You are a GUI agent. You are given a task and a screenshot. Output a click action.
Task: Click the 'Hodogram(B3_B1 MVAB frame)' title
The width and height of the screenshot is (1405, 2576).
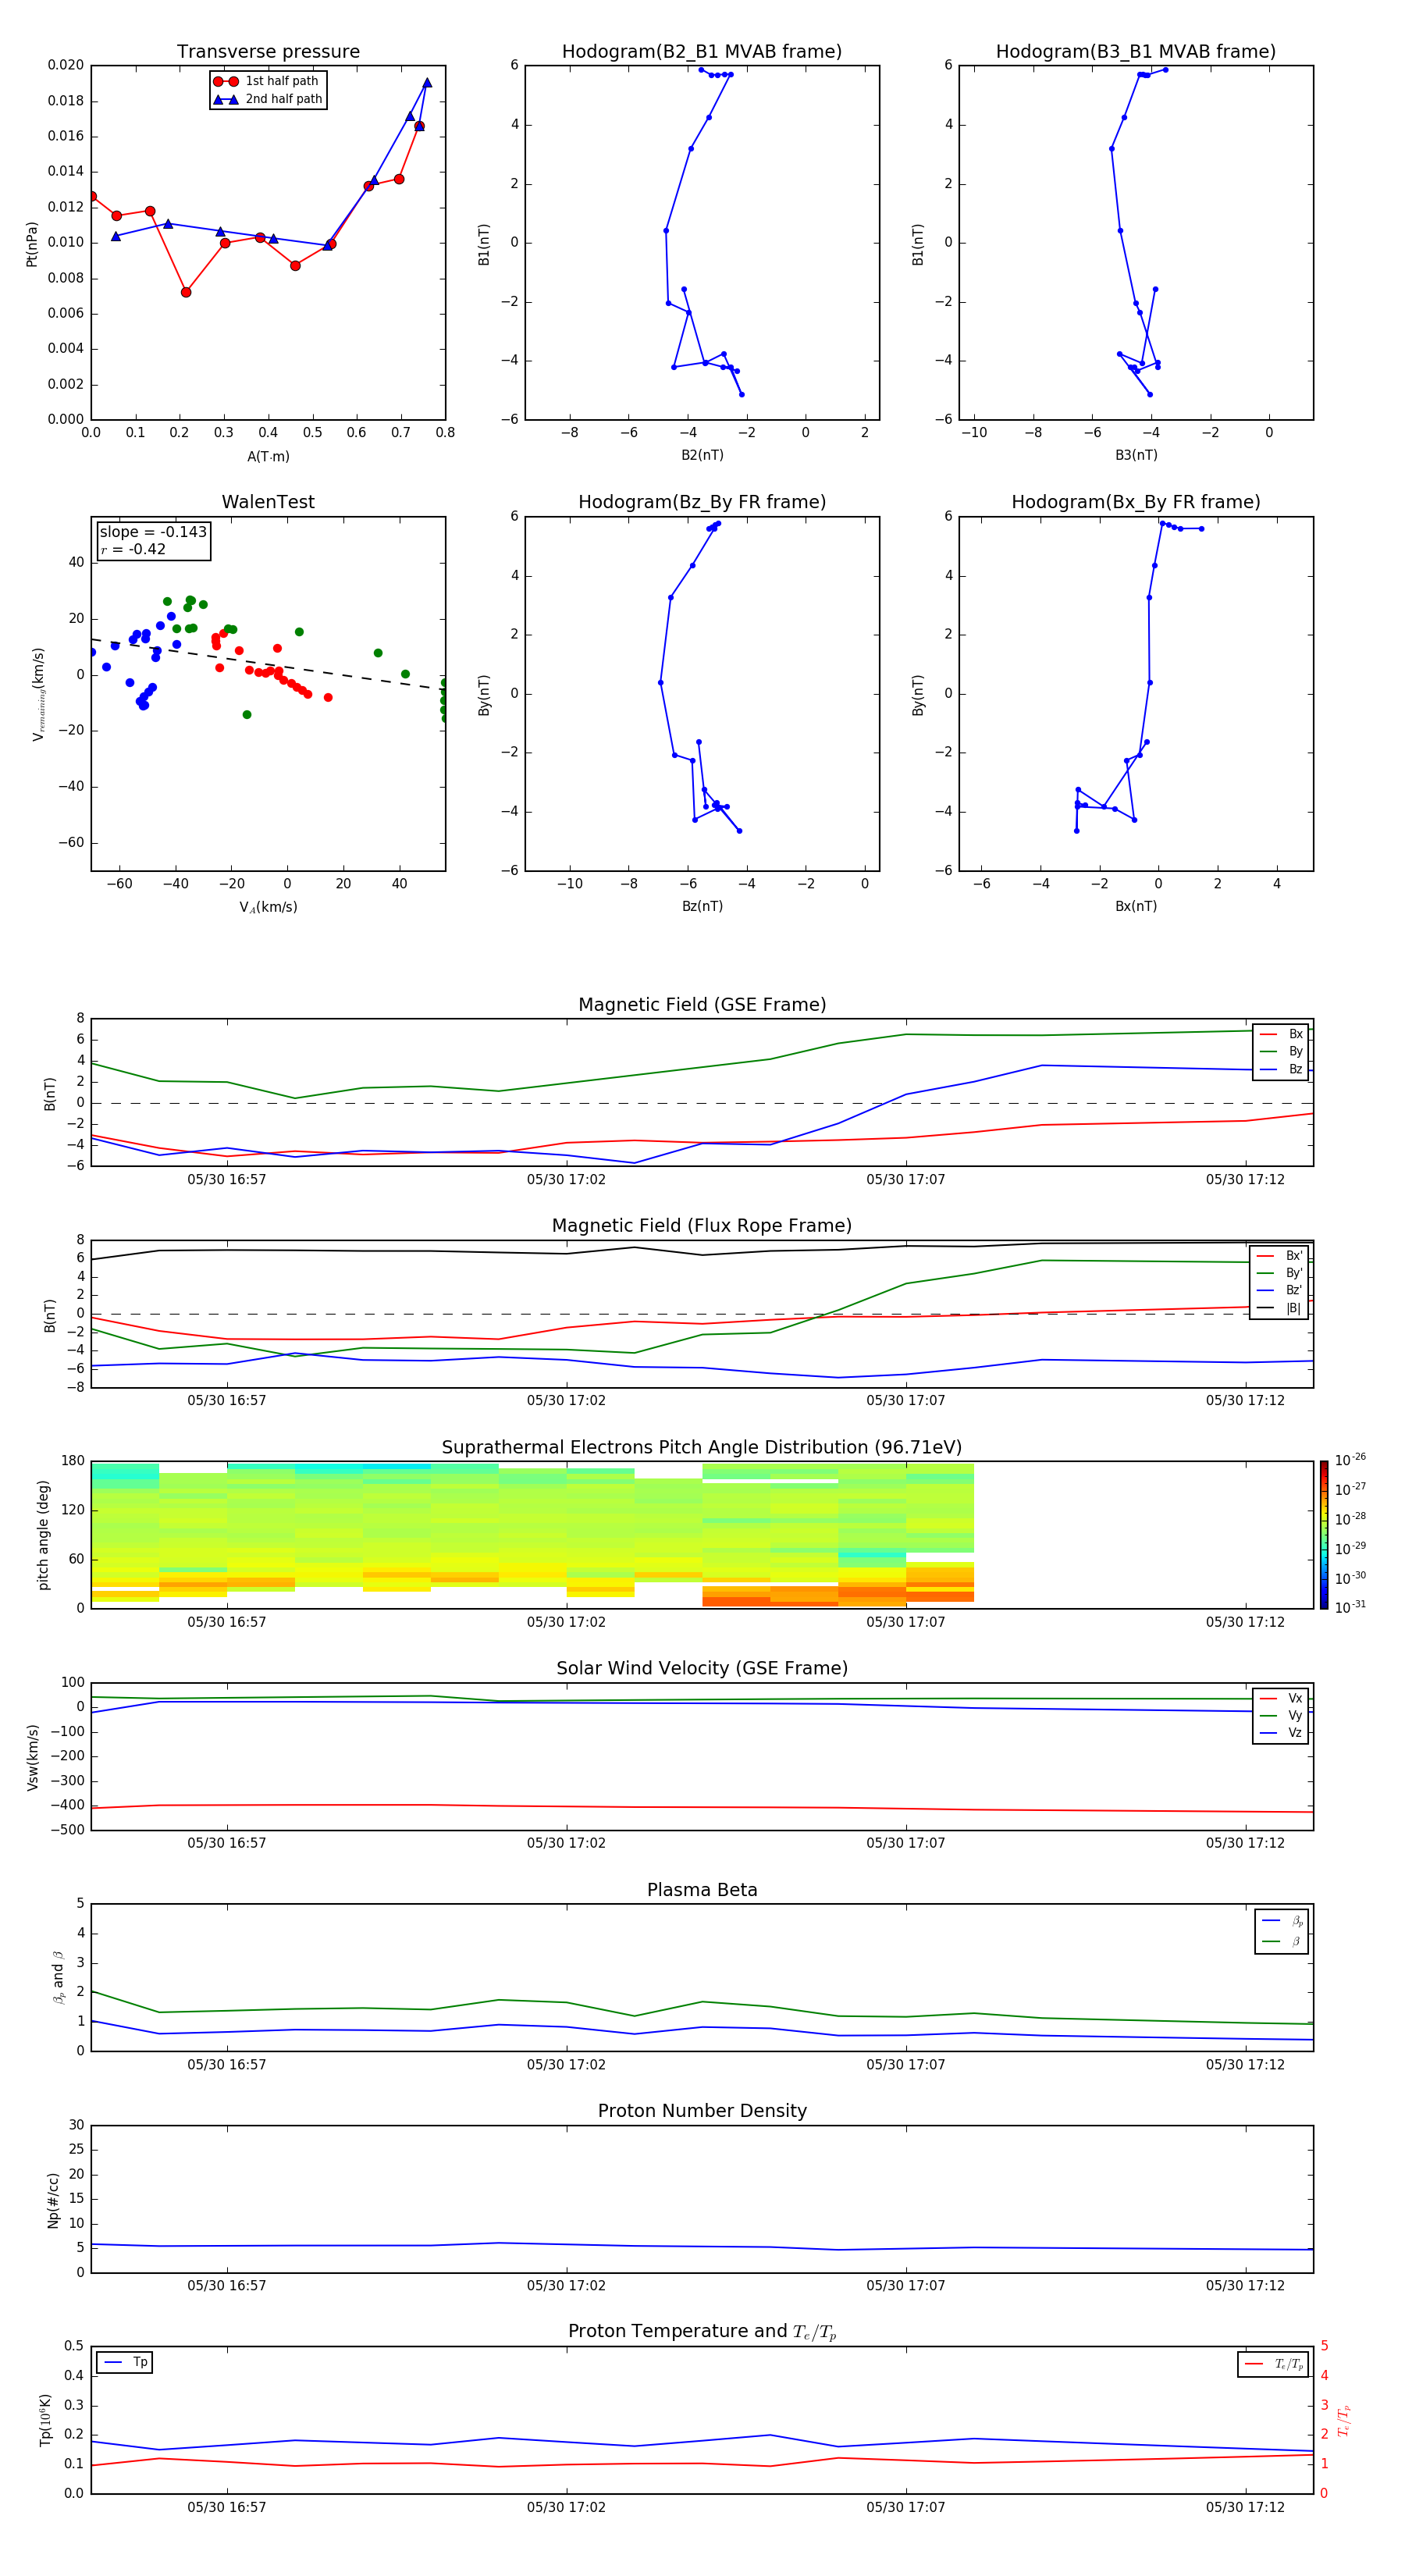pos(1136,52)
